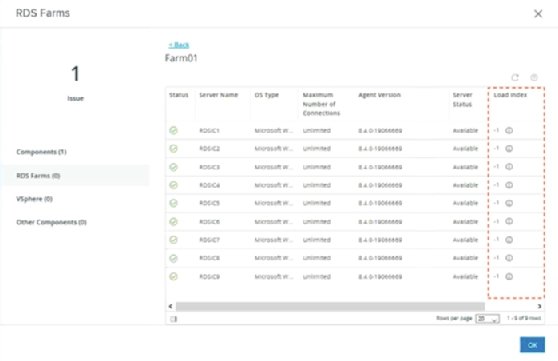Image resolution: width=558 pixels, height=361 pixels.
Task: Click the rows range text in the footer
Action: click(x=524, y=318)
